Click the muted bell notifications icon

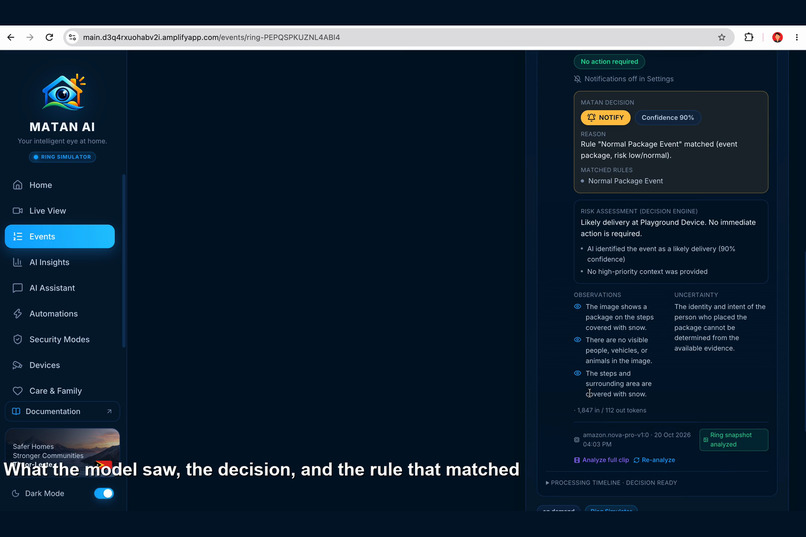coord(577,79)
